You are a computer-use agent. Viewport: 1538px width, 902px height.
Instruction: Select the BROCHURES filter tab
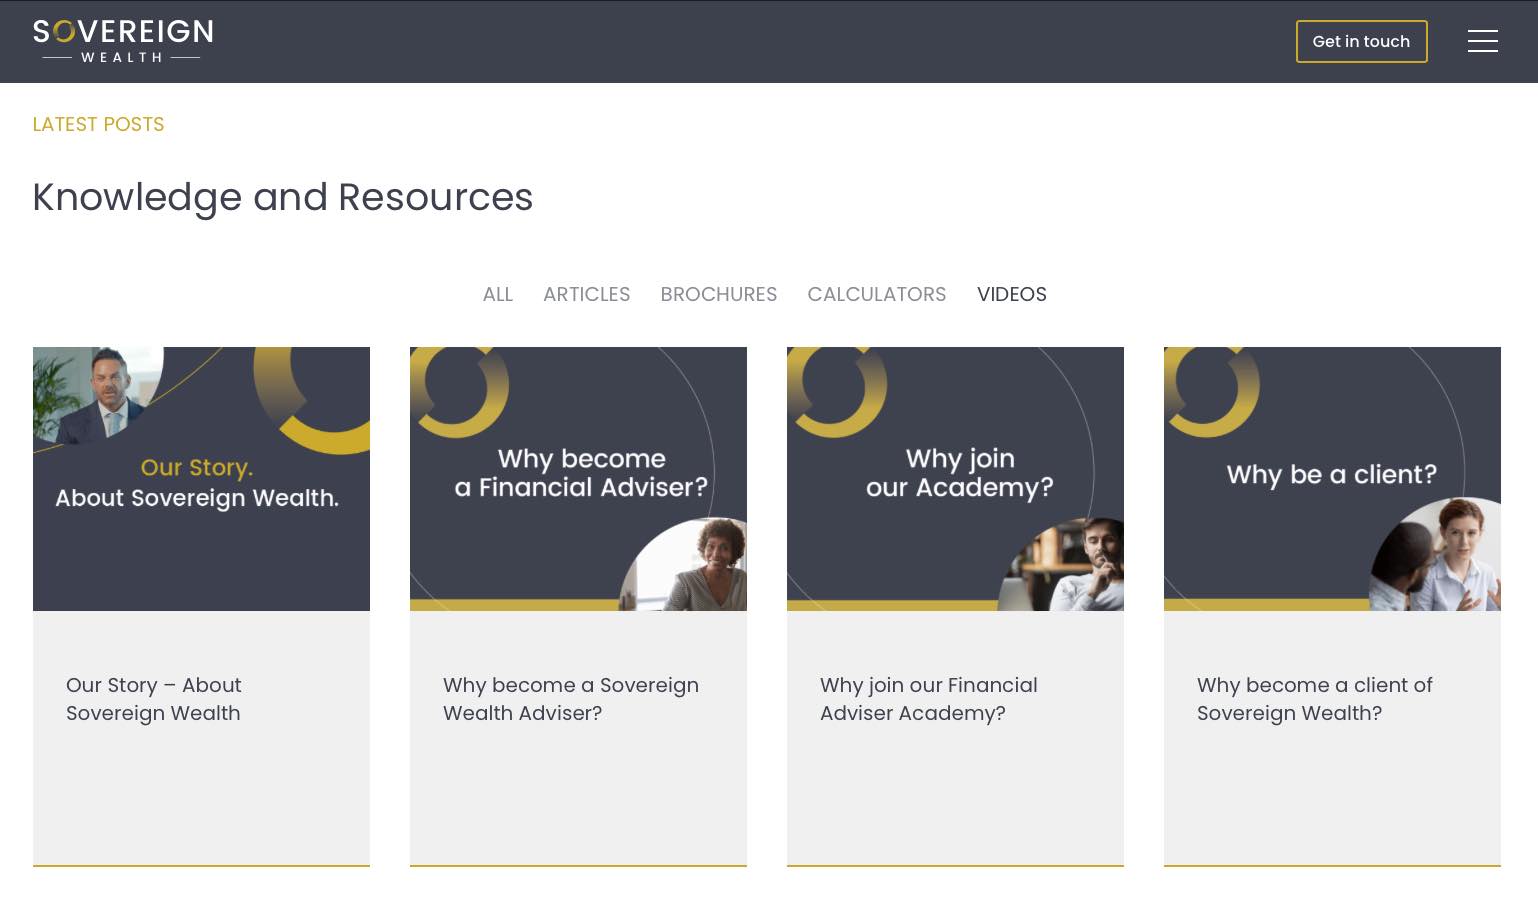coord(718,294)
